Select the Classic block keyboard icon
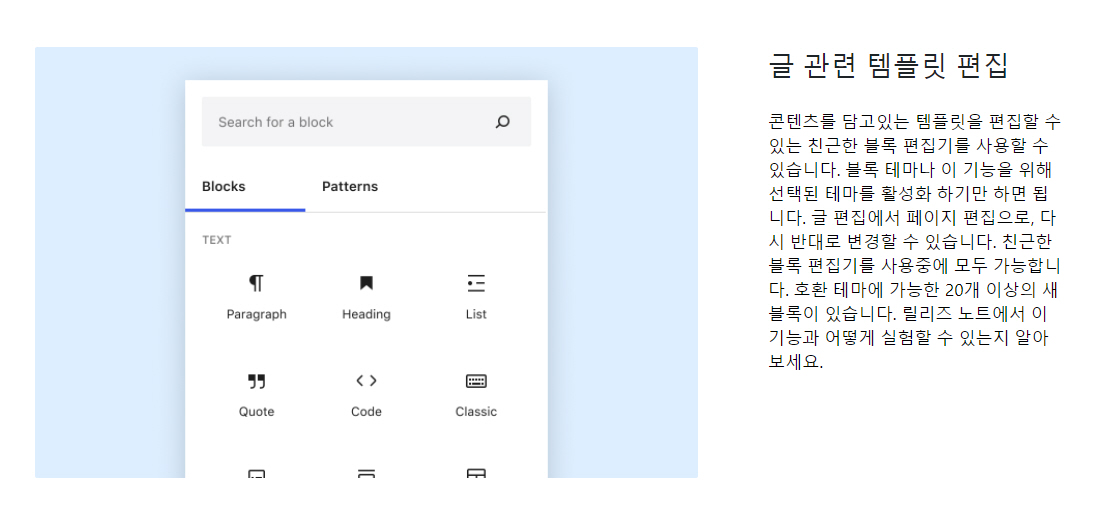Viewport: 1100px width, 516px height. pyautogui.click(x=476, y=381)
